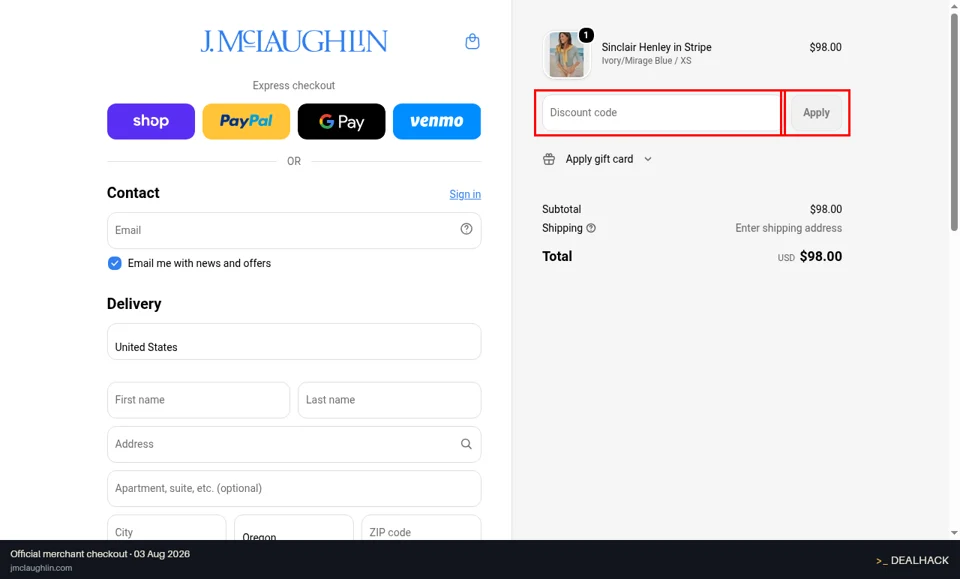This screenshot has width=960, height=579.
Task: Focus the First name field
Action: pos(198,400)
